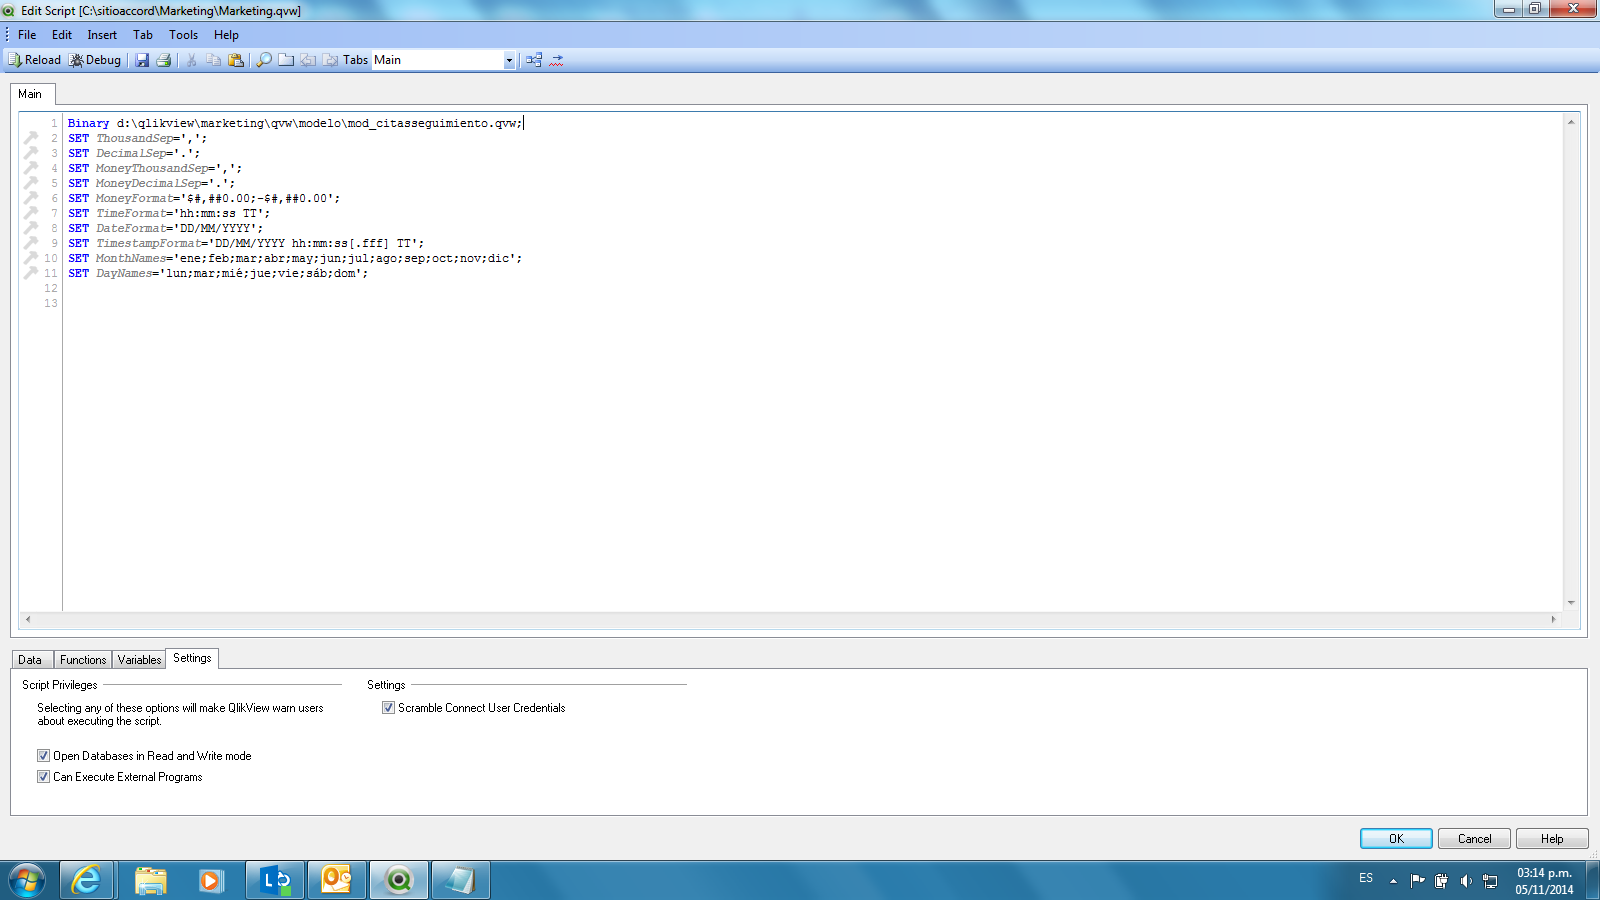Click the SET DateFormat script line
1600x900 pixels.
pos(165,228)
